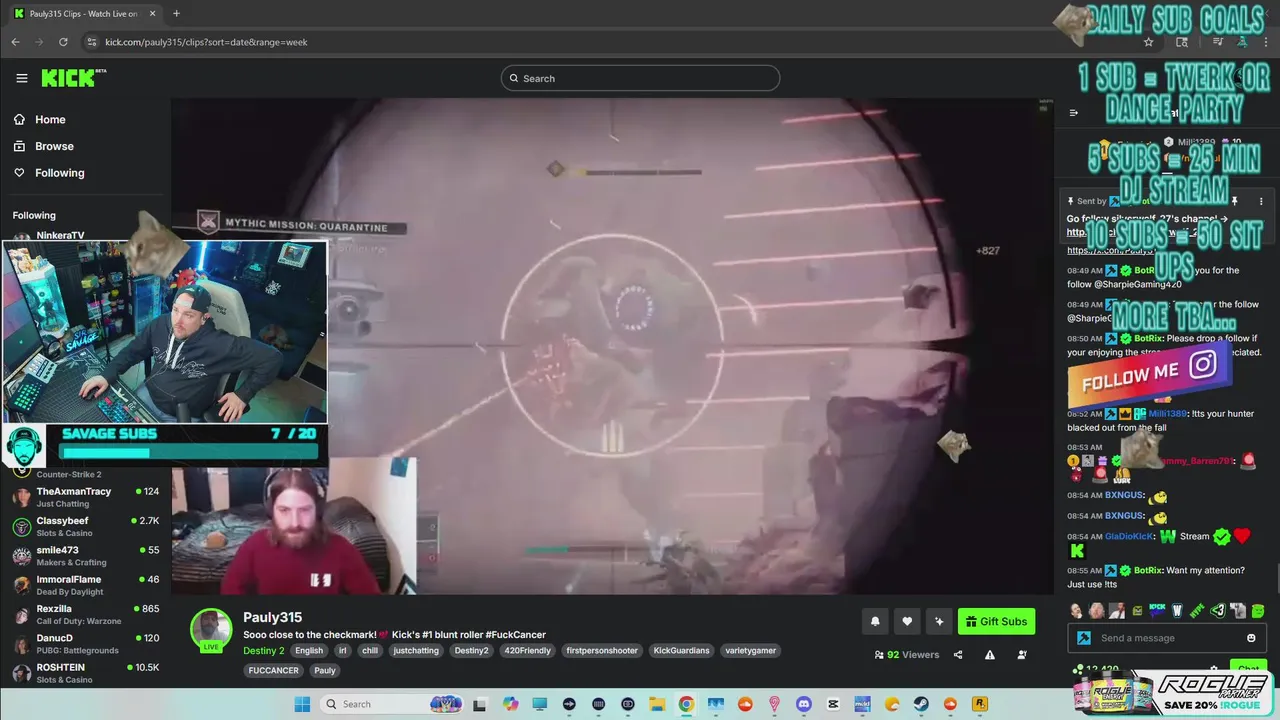Collapse the chat panel icon
The height and width of the screenshot is (720, 1280).
point(1074,113)
